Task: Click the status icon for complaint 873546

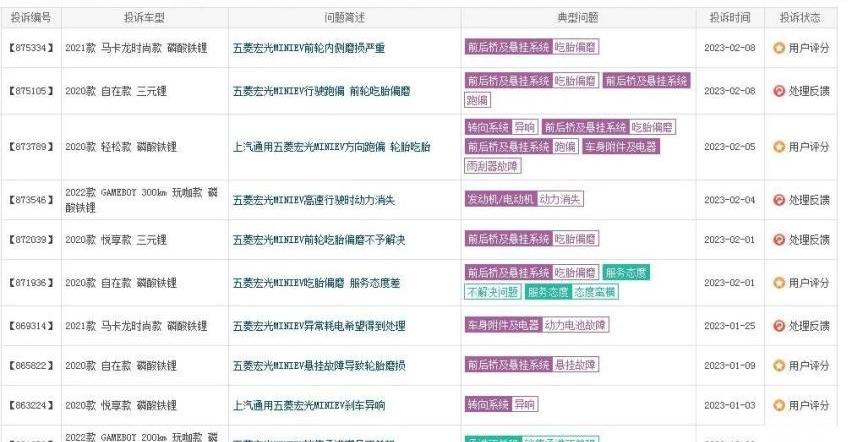Action: pos(779,200)
